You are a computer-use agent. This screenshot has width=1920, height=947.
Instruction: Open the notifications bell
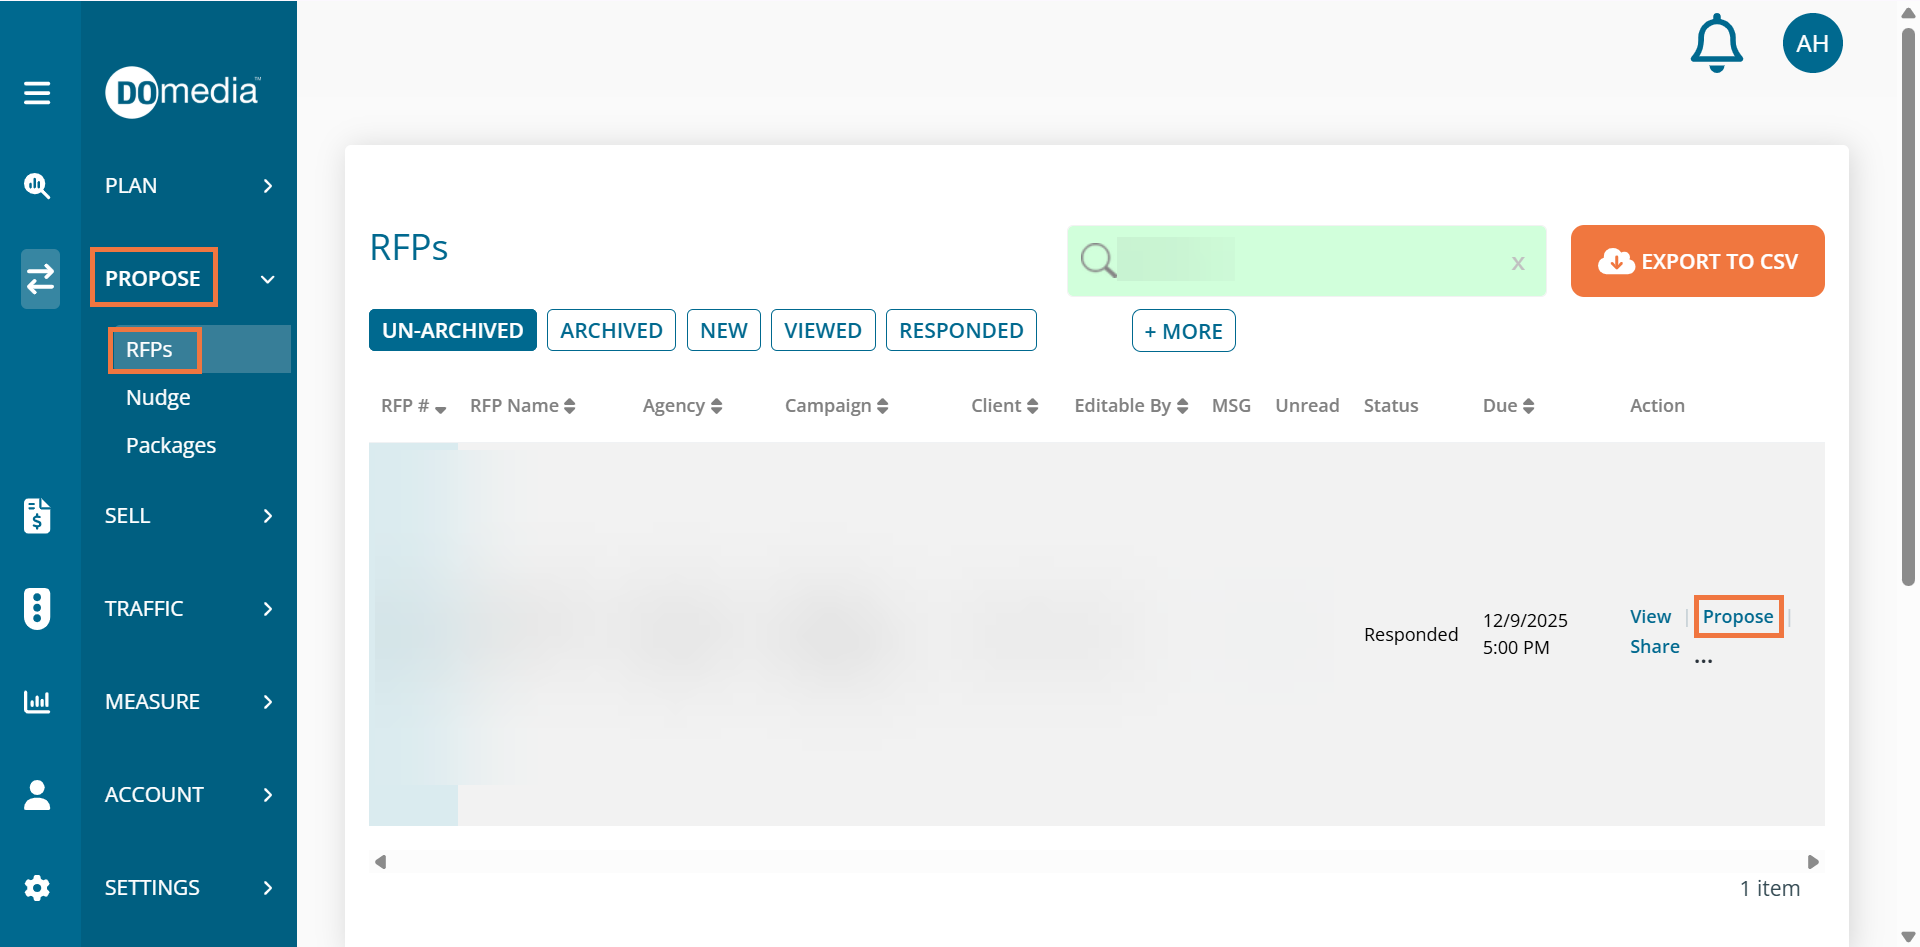point(1716,43)
